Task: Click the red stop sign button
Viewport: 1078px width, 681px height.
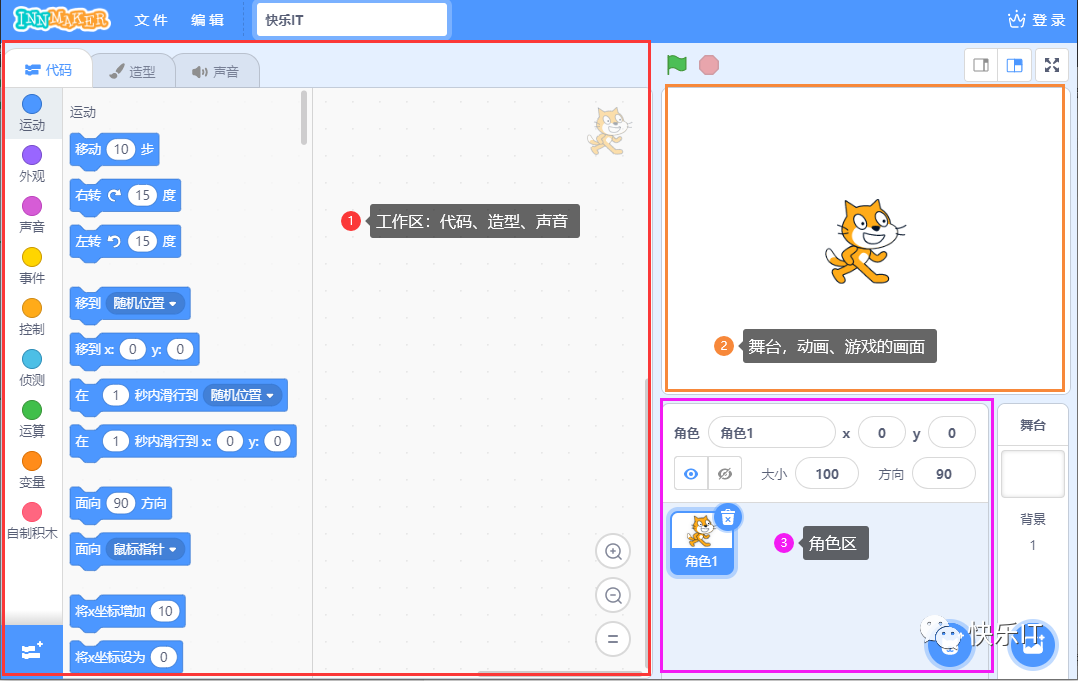Action: tap(708, 65)
